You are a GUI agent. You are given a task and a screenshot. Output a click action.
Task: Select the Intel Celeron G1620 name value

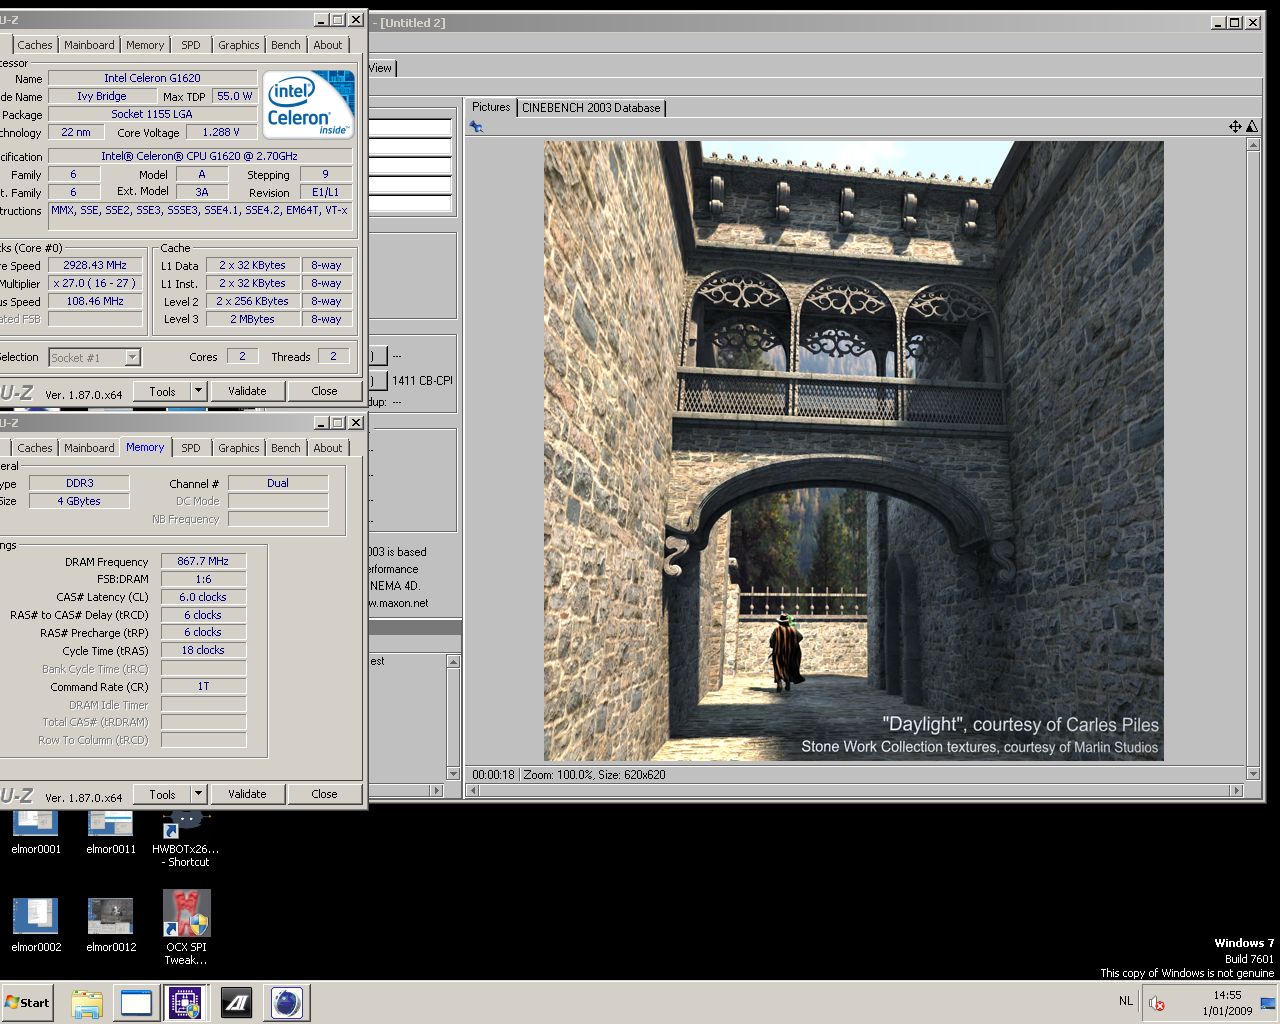tap(152, 78)
